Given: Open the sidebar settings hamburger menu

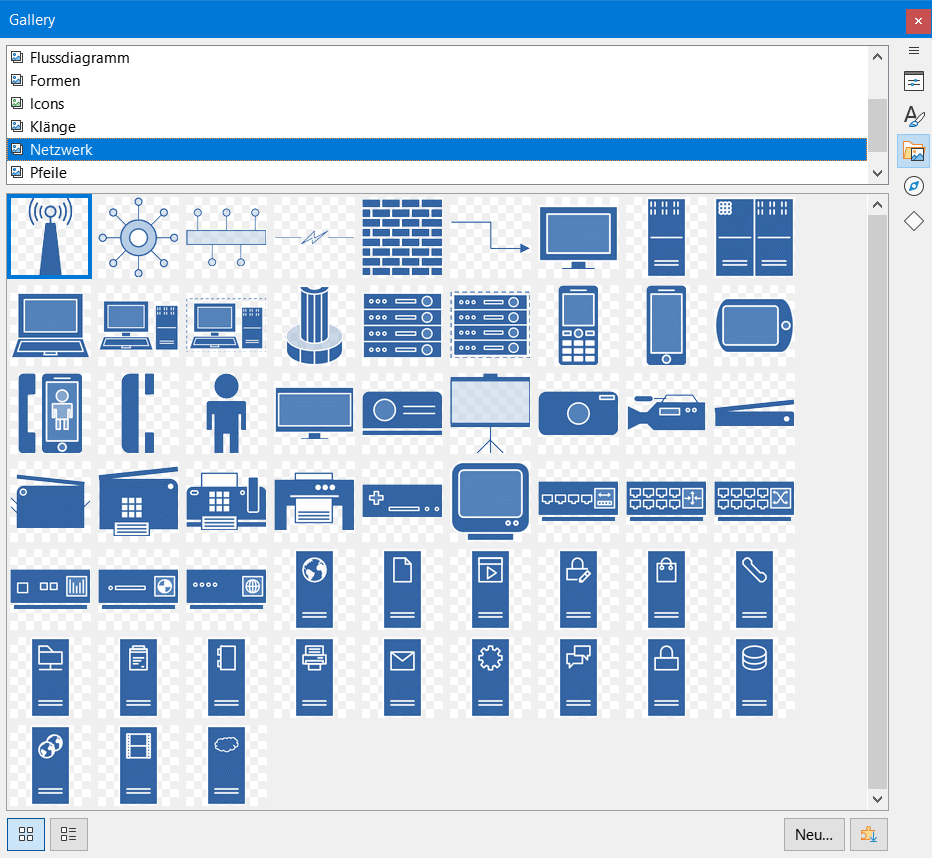Looking at the screenshot, I should click(x=913, y=50).
